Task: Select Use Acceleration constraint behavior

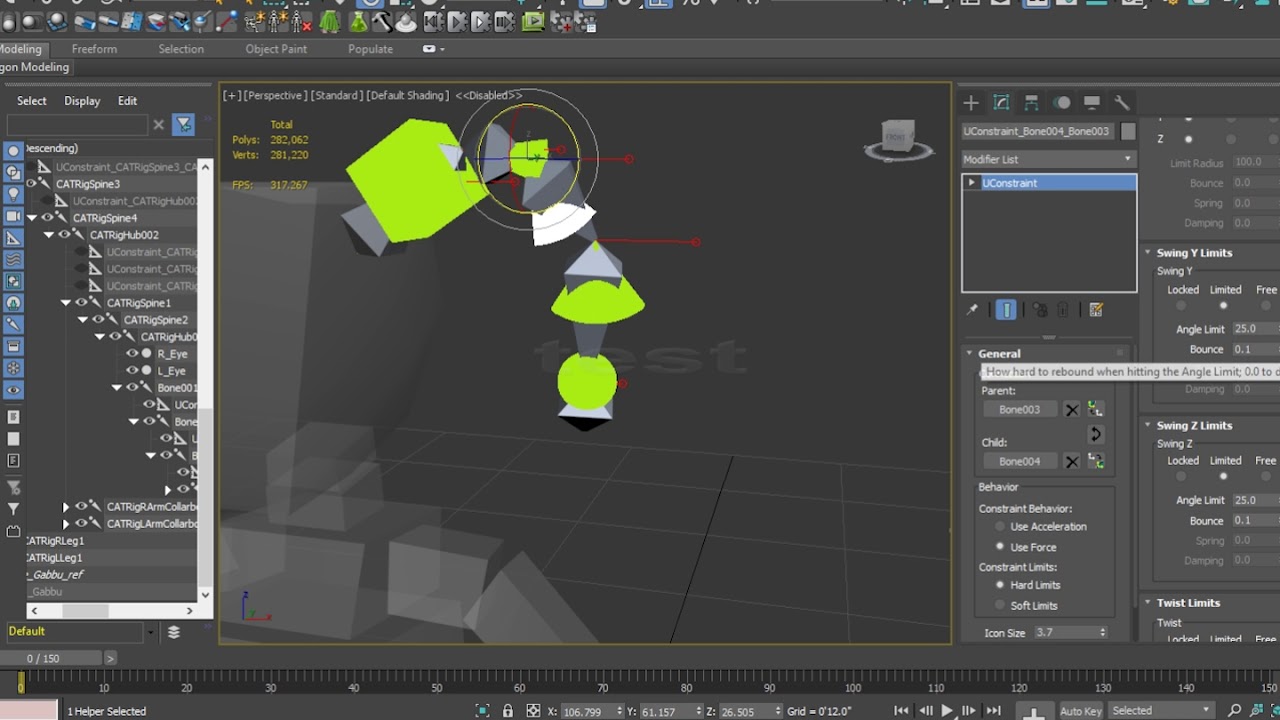Action: pyautogui.click(x=1043, y=527)
